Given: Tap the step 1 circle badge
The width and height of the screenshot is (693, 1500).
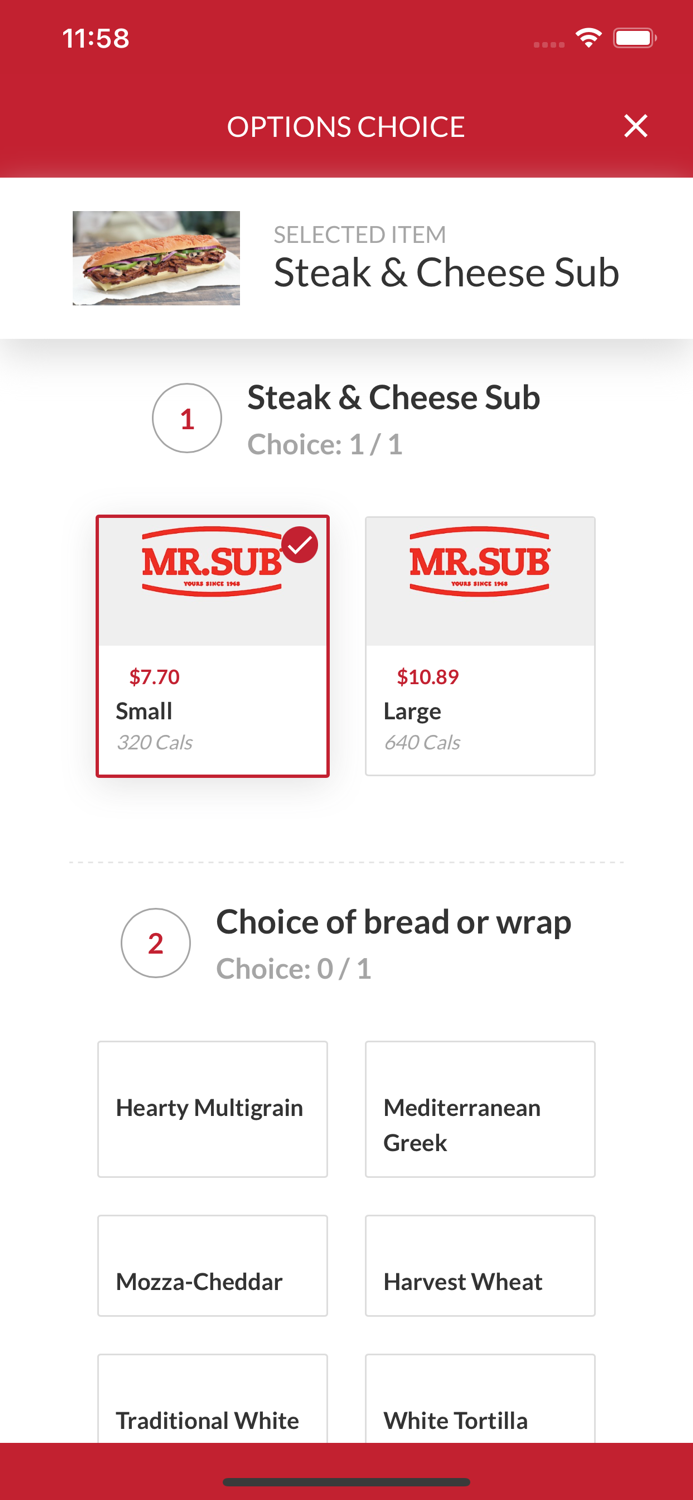Looking at the screenshot, I should click(187, 418).
